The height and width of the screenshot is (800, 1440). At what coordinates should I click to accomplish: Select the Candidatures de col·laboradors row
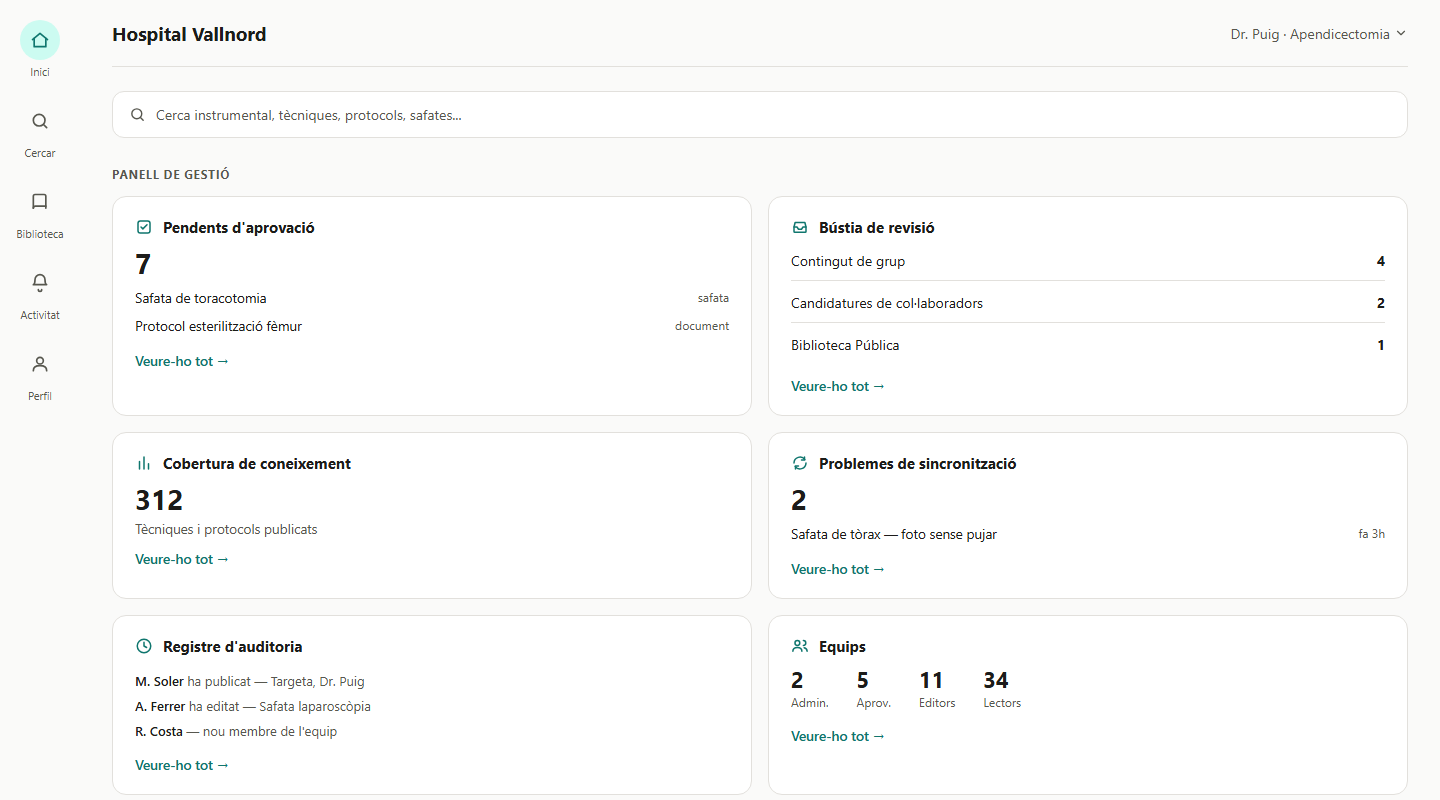tap(1088, 303)
